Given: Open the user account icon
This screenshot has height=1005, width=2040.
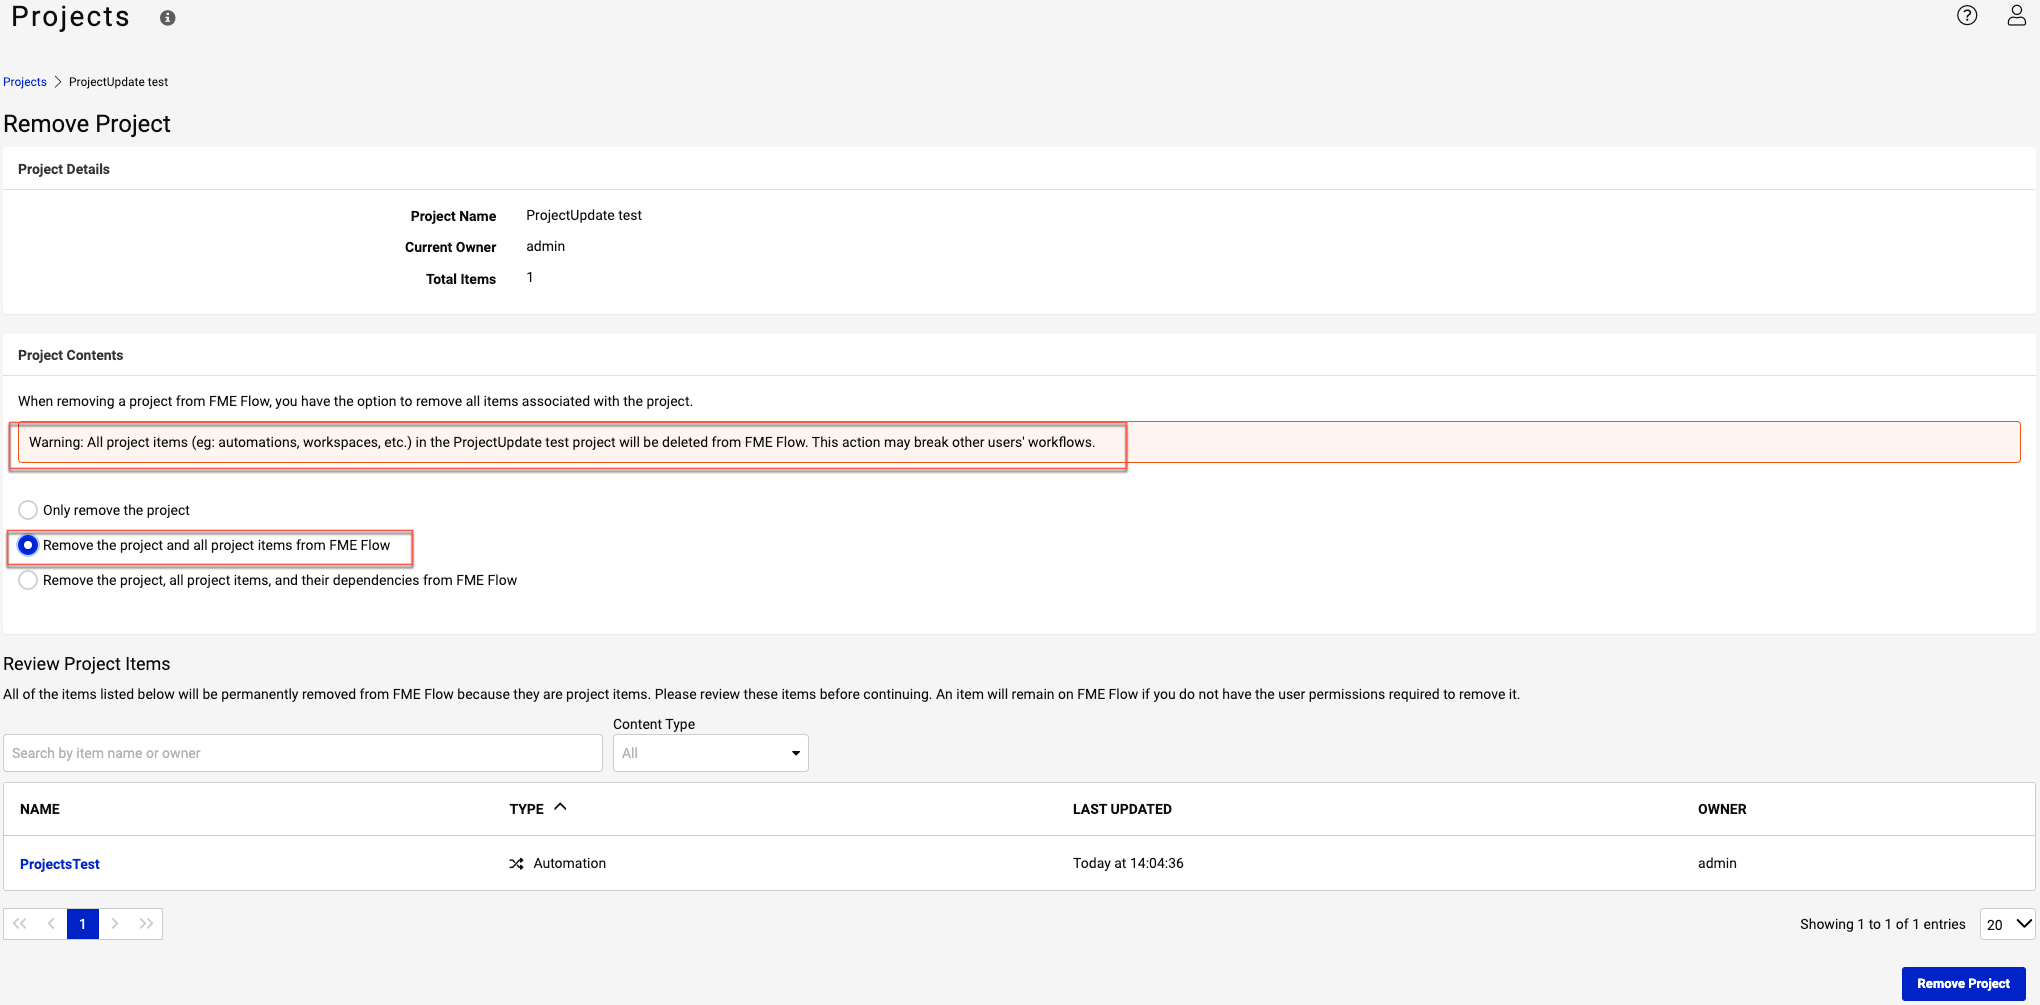Looking at the screenshot, I should 2017,15.
